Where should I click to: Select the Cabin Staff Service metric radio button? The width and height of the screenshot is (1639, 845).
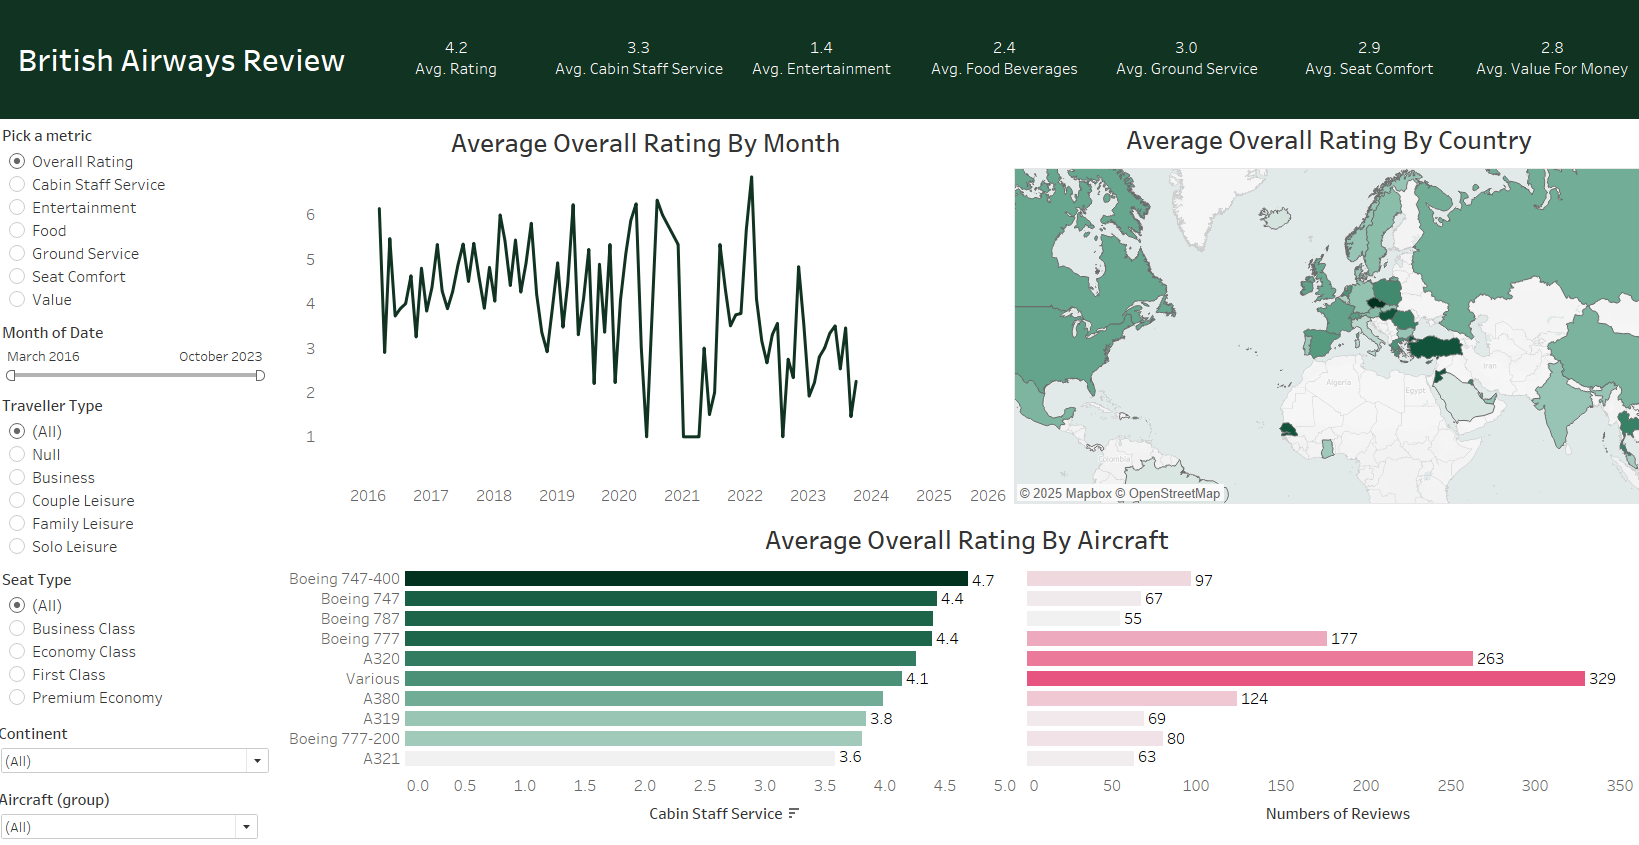pos(17,185)
